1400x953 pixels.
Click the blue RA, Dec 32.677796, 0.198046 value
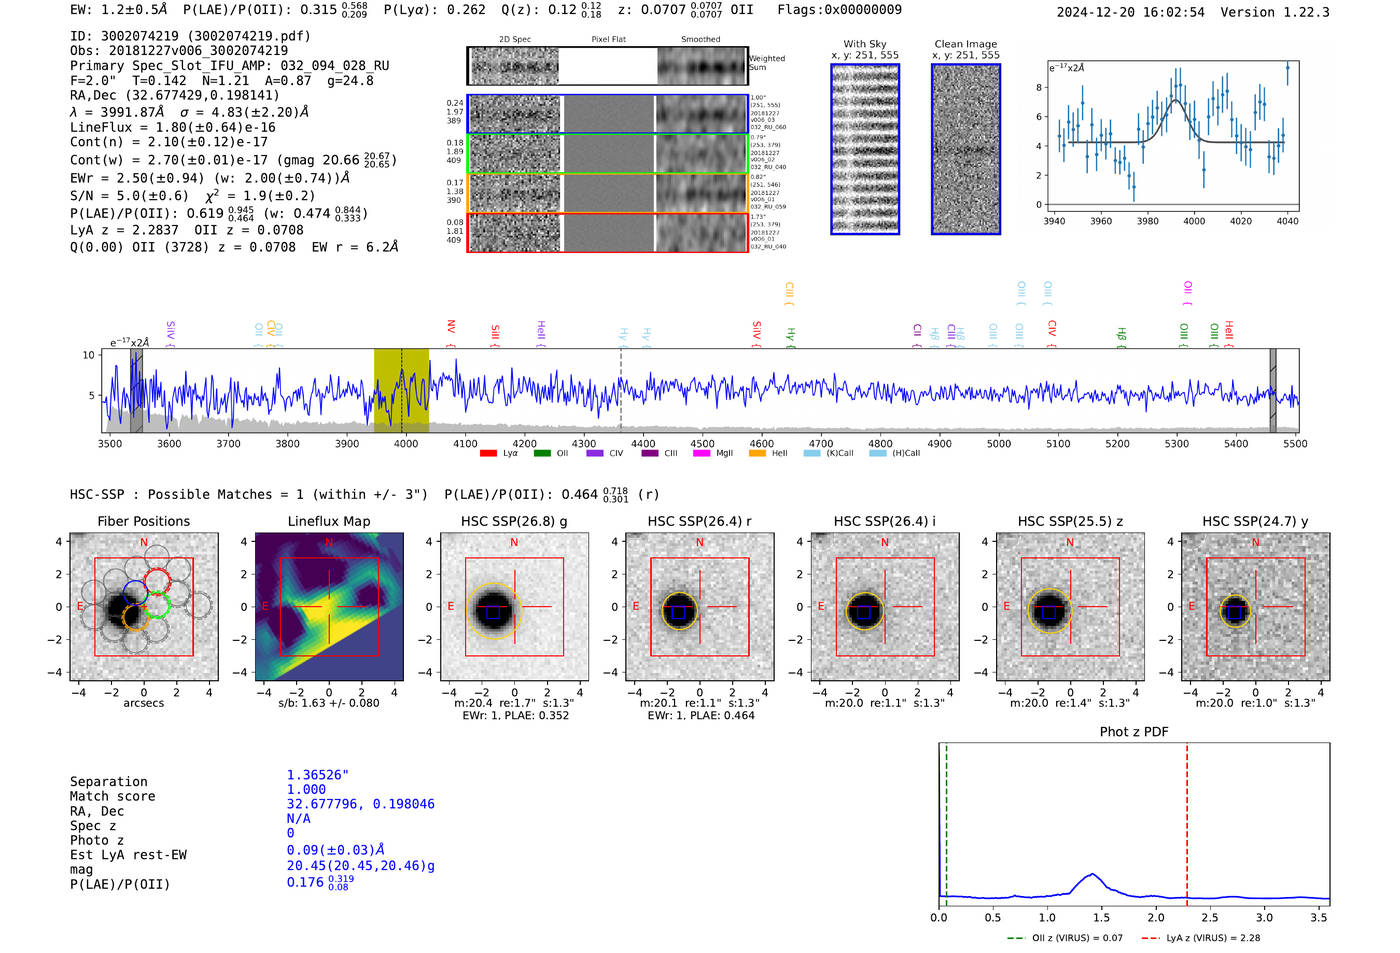coord(361,804)
